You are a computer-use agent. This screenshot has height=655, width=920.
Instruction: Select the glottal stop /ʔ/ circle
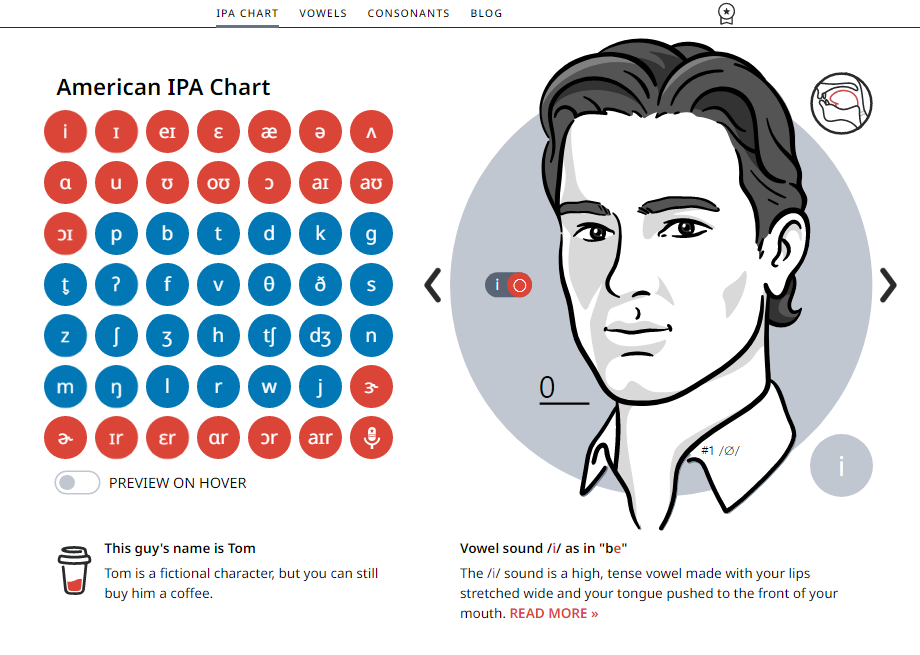click(x=116, y=285)
